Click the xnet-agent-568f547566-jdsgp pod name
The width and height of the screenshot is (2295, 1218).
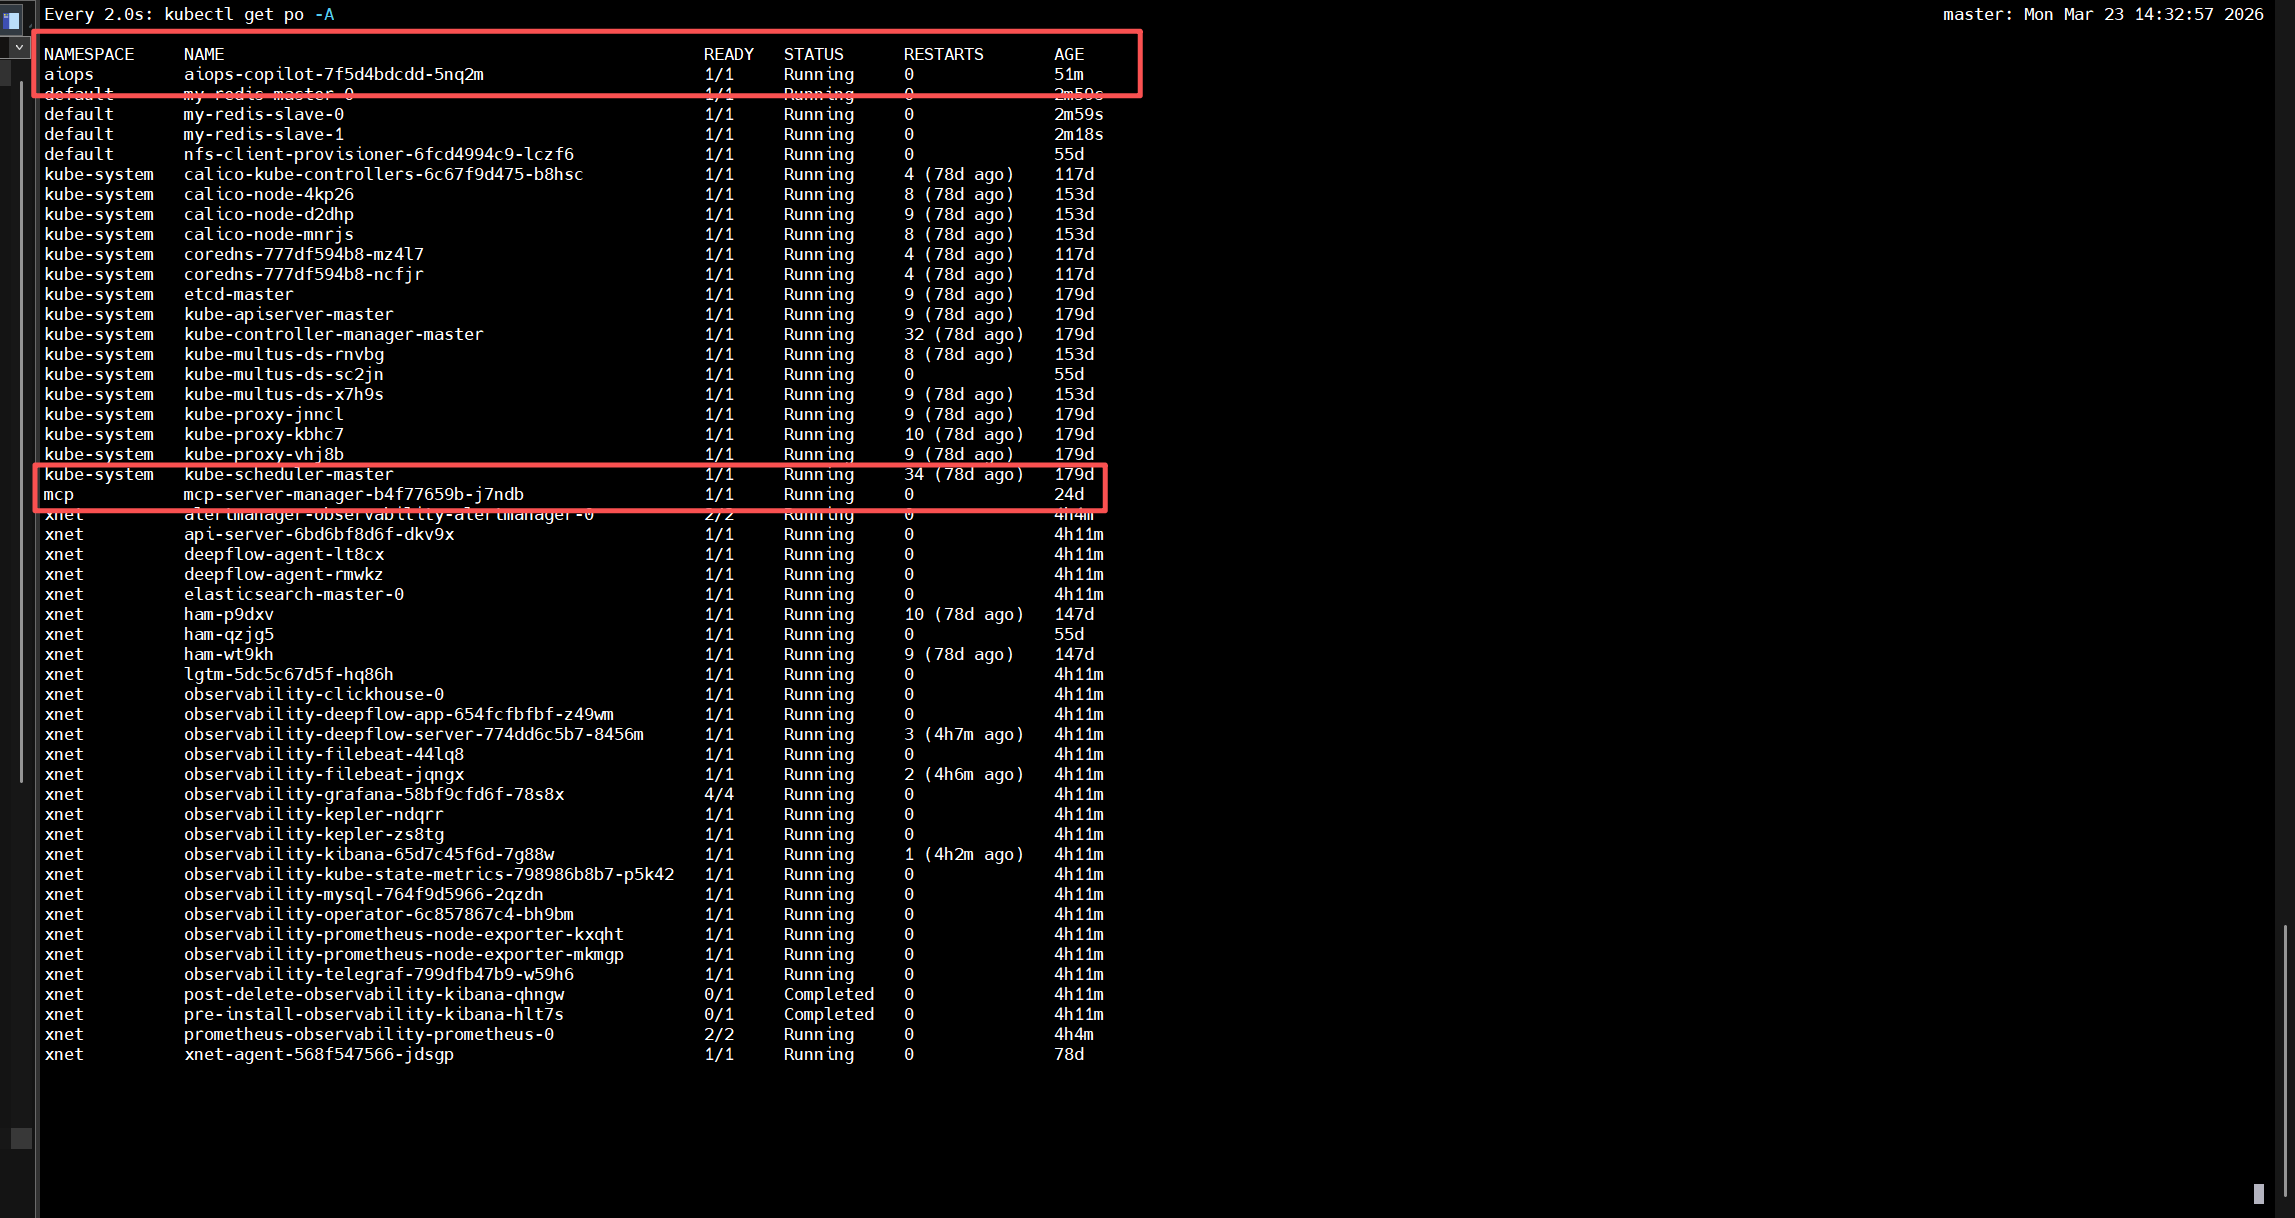318,1054
